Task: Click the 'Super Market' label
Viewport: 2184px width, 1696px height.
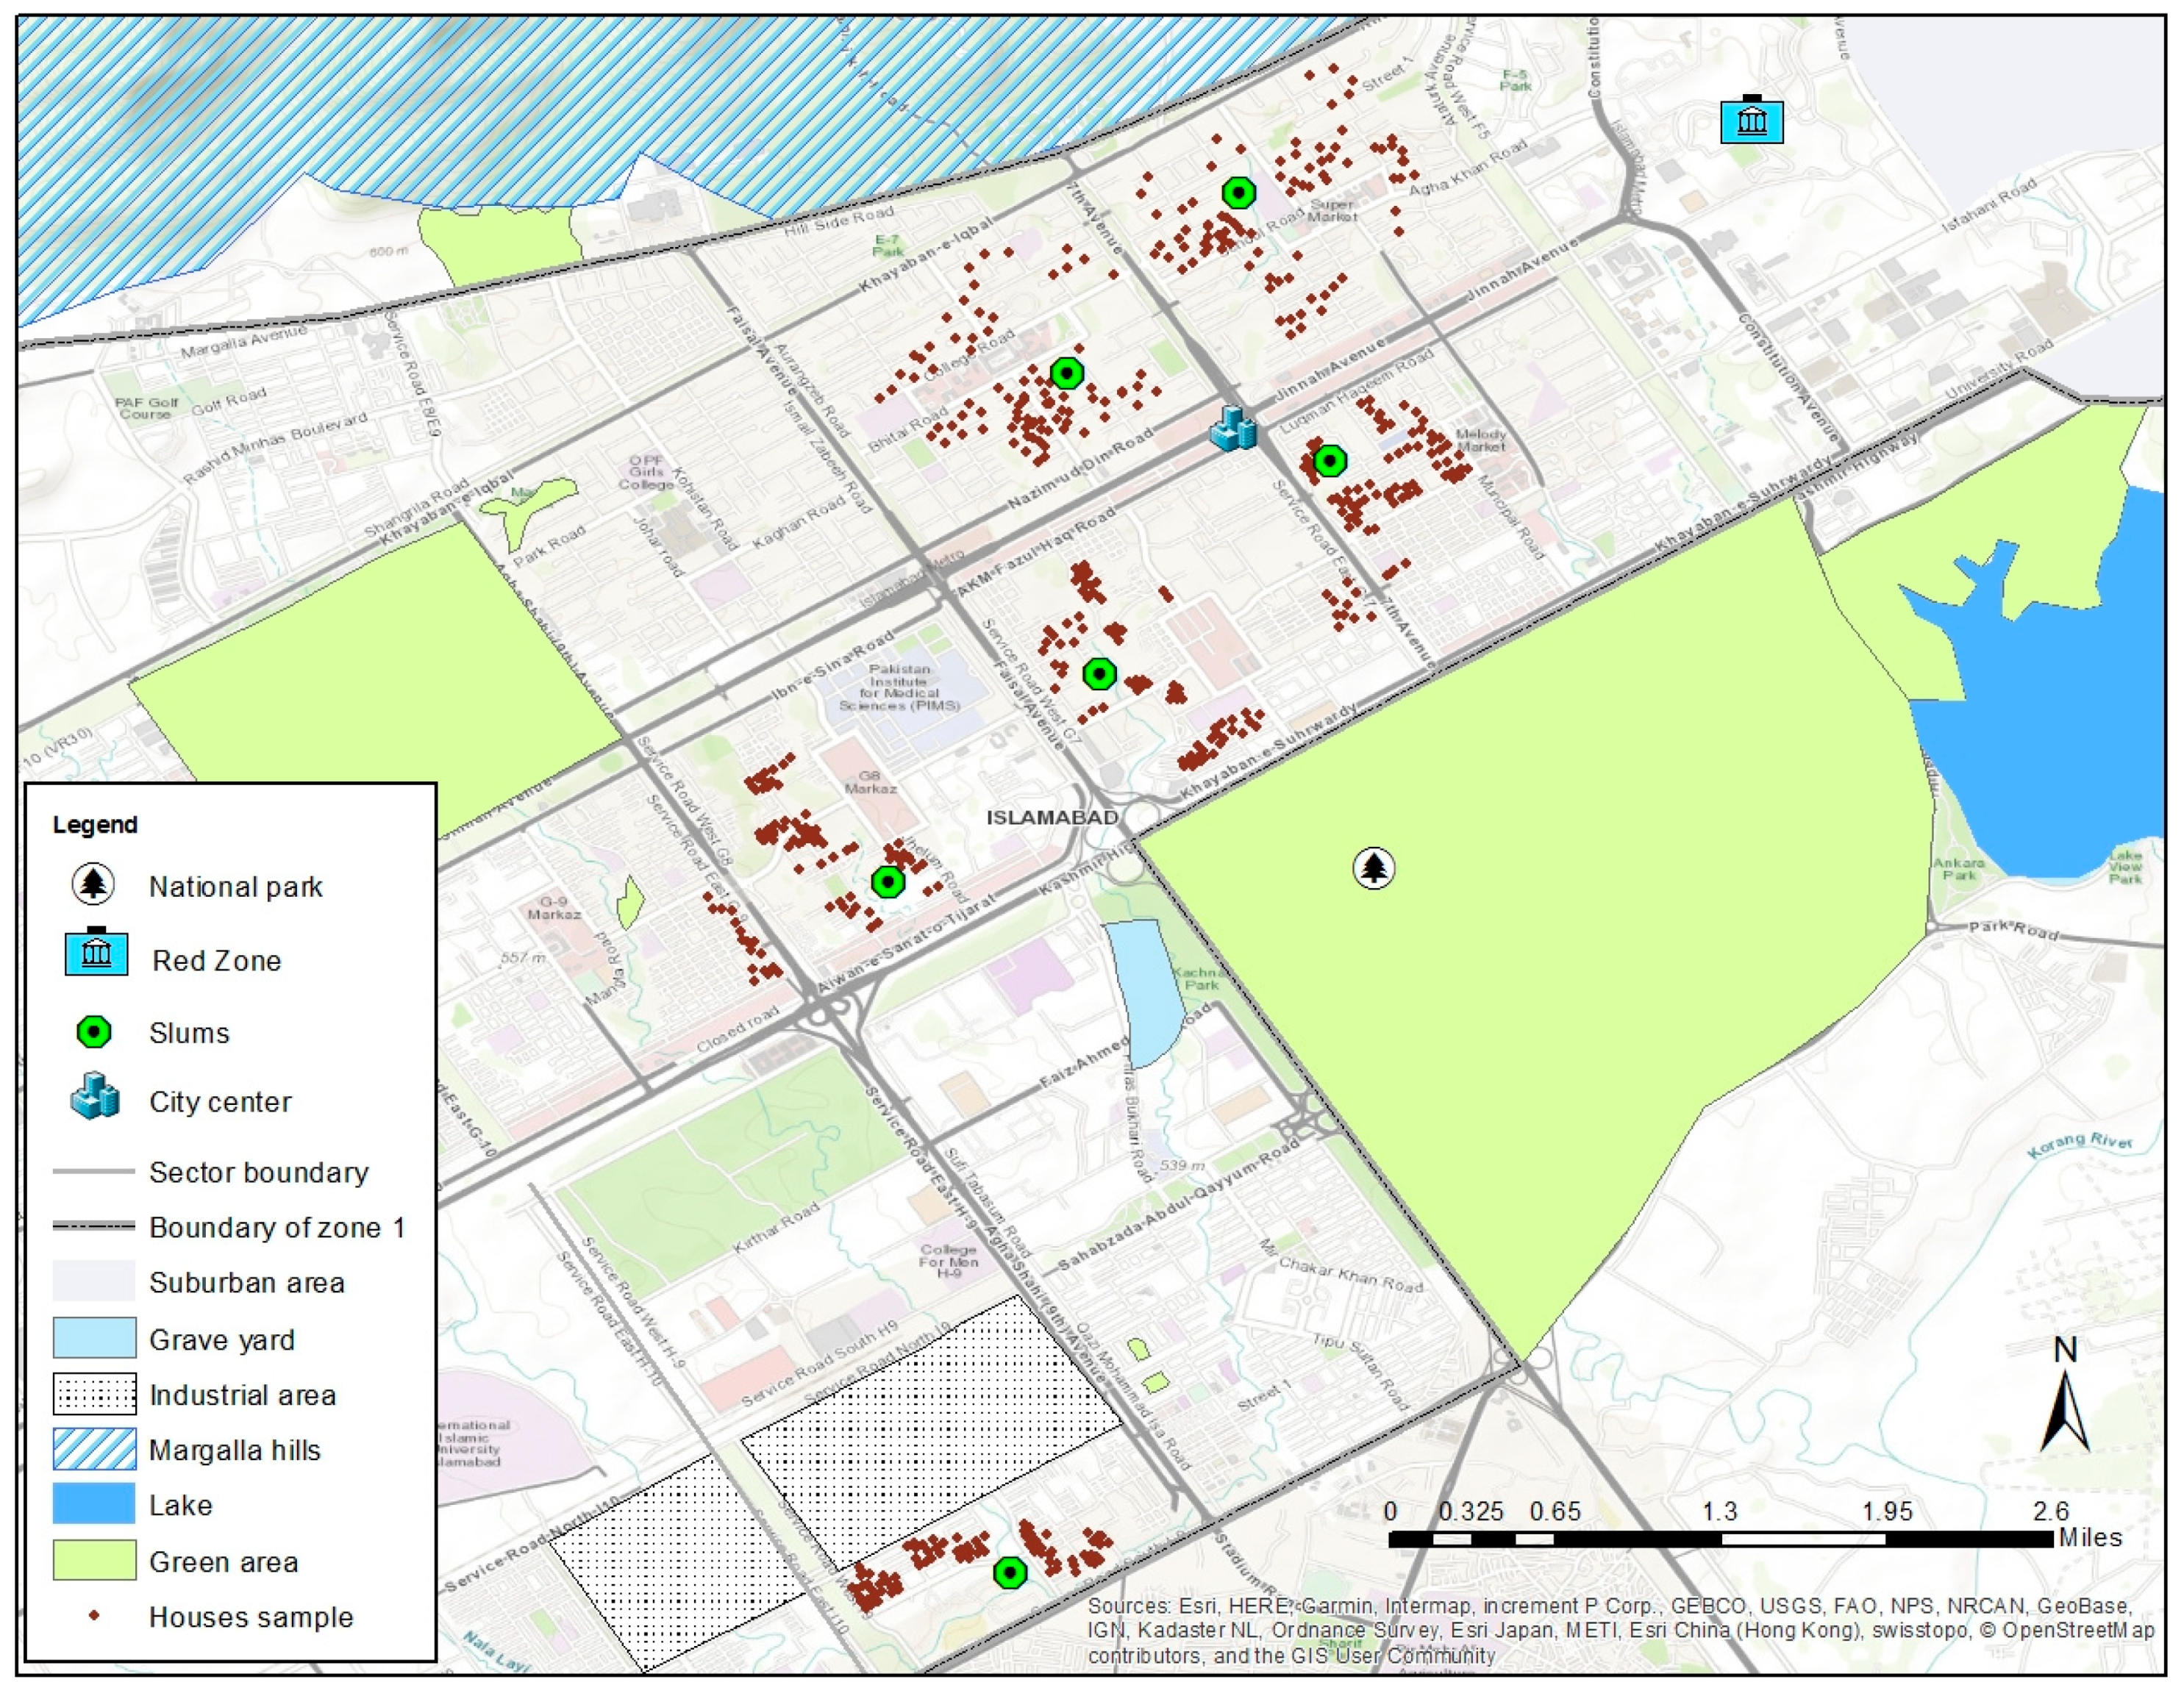Action: (1332, 210)
